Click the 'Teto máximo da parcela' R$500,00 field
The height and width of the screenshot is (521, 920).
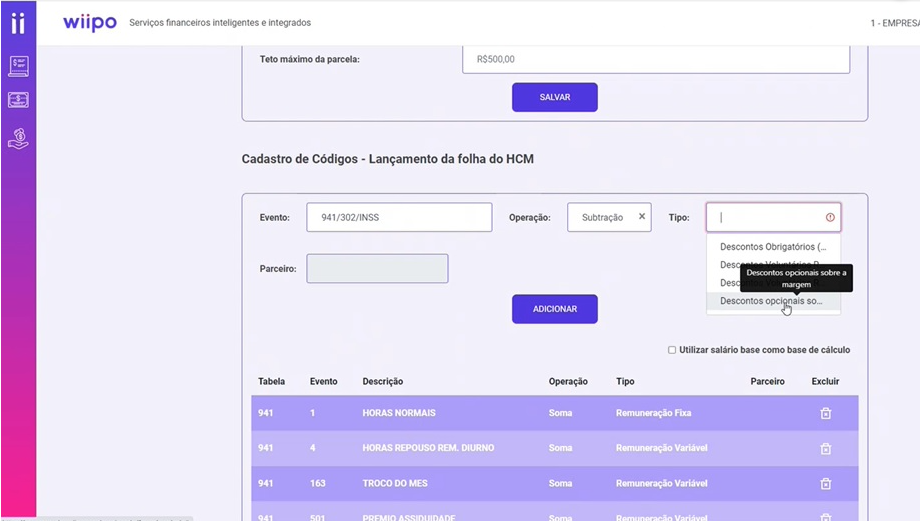pos(656,59)
